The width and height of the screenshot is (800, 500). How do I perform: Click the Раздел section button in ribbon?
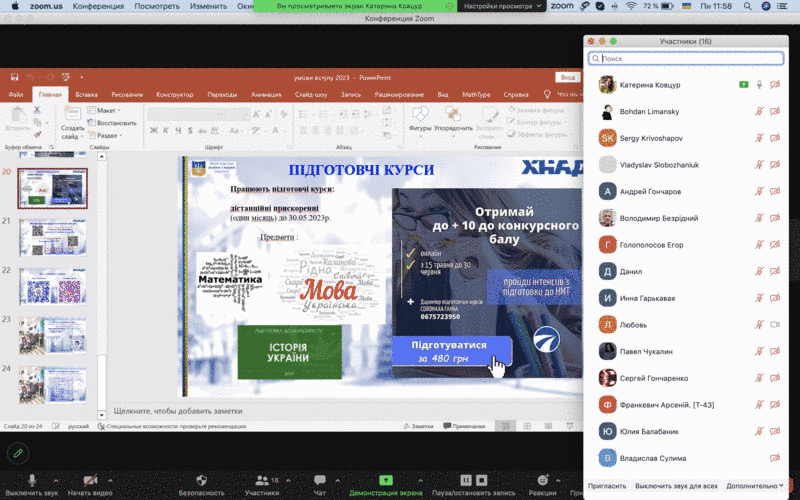[x=106, y=135]
